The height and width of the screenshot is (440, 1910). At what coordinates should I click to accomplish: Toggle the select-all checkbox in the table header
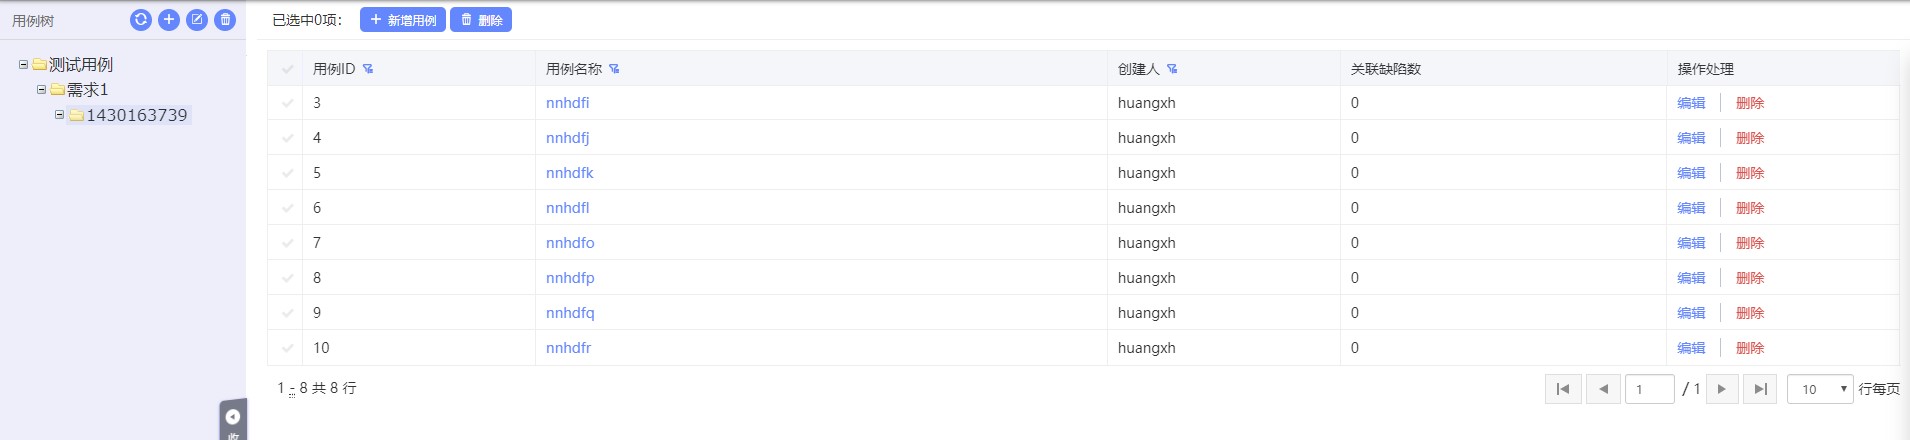pyautogui.click(x=288, y=69)
